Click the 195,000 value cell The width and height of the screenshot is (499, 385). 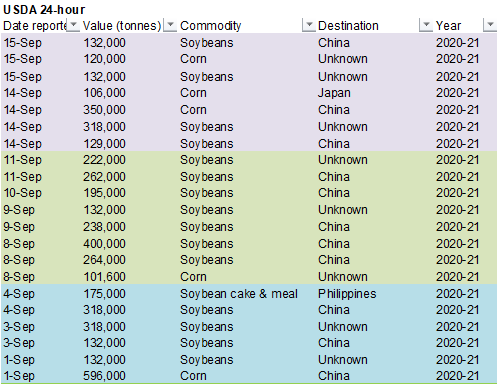coord(104,193)
